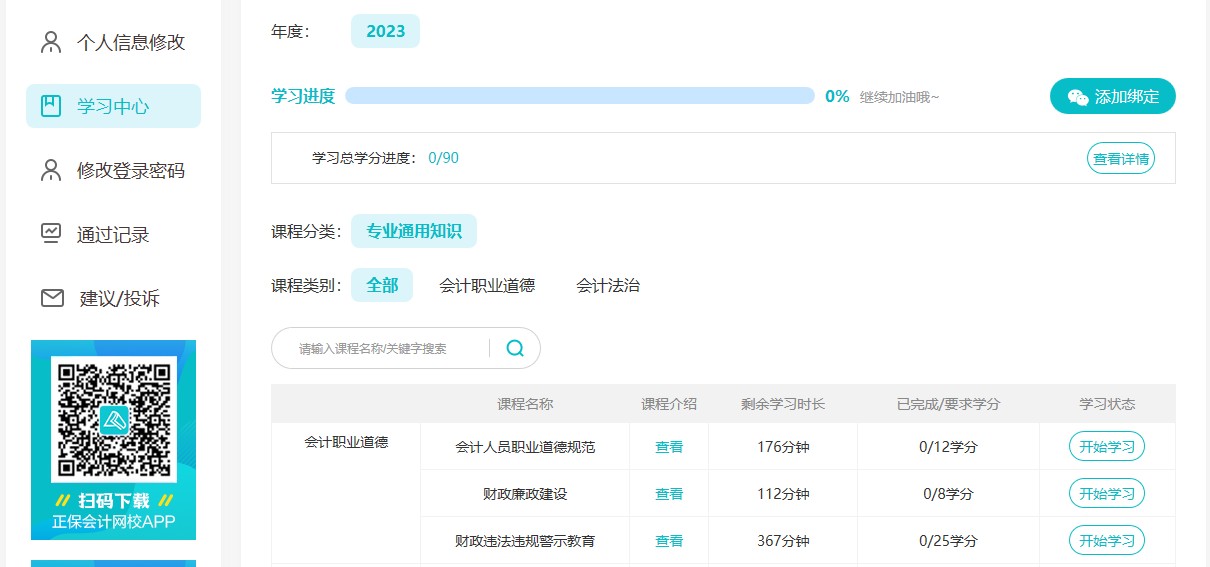Image resolution: width=1210 pixels, height=567 pixels.
Task: Click the magnifier search icon
Action: pyautogui.click(x=515, y=348)
